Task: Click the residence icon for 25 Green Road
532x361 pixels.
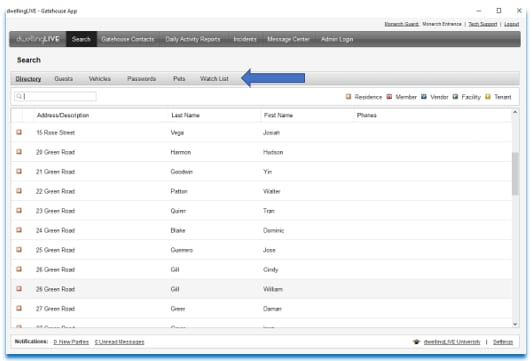Action: 19,250
